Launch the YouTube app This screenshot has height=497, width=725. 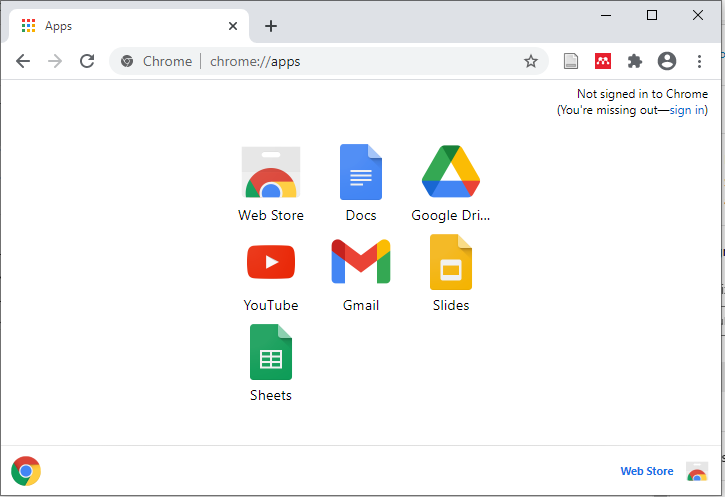pyautogui.click(x=271, y=263)
